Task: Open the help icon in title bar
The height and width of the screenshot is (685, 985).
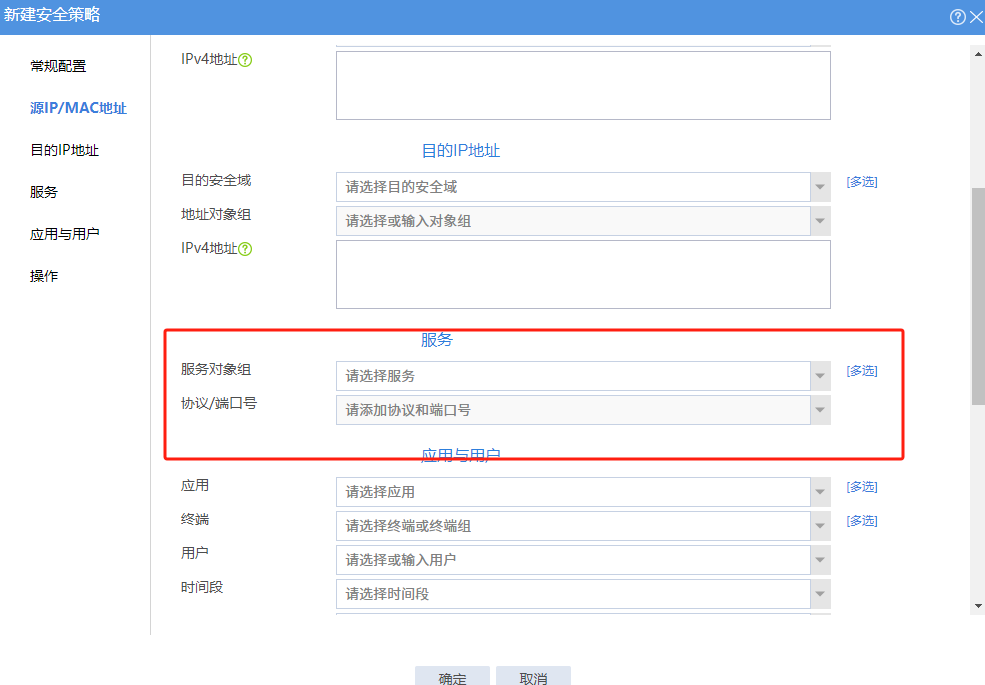Action: [x=957, y=17]
